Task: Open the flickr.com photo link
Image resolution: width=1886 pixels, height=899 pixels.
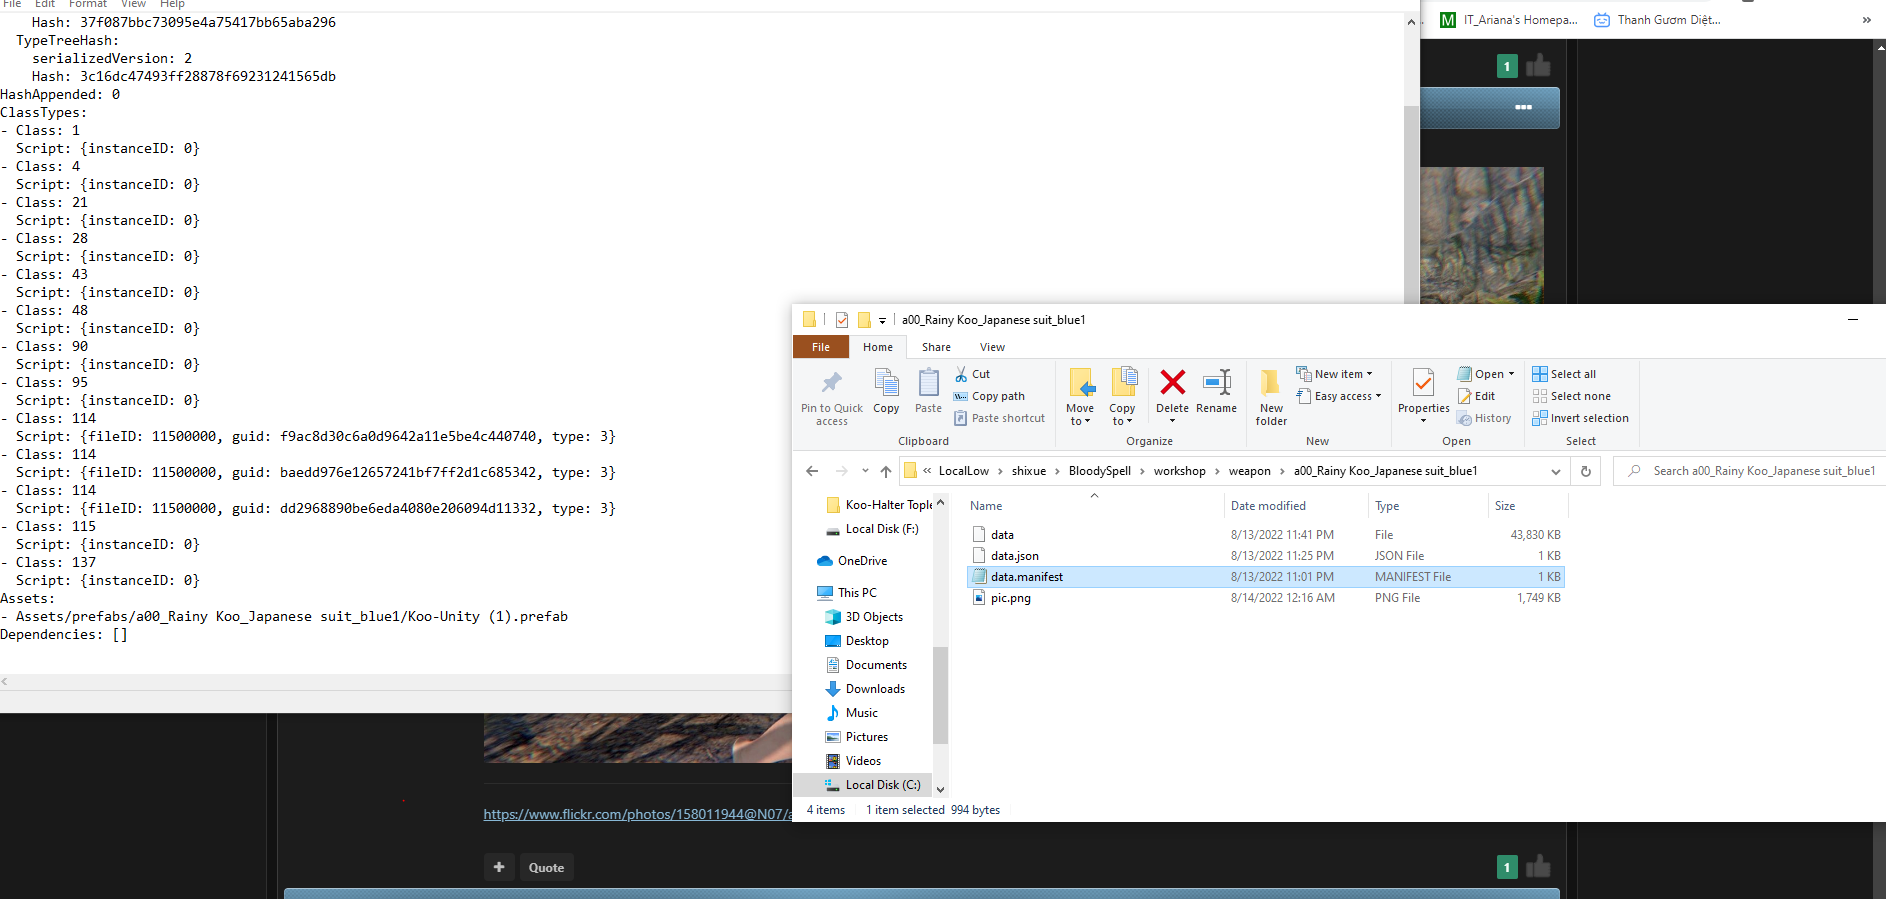Action: (x=637, y=814)
